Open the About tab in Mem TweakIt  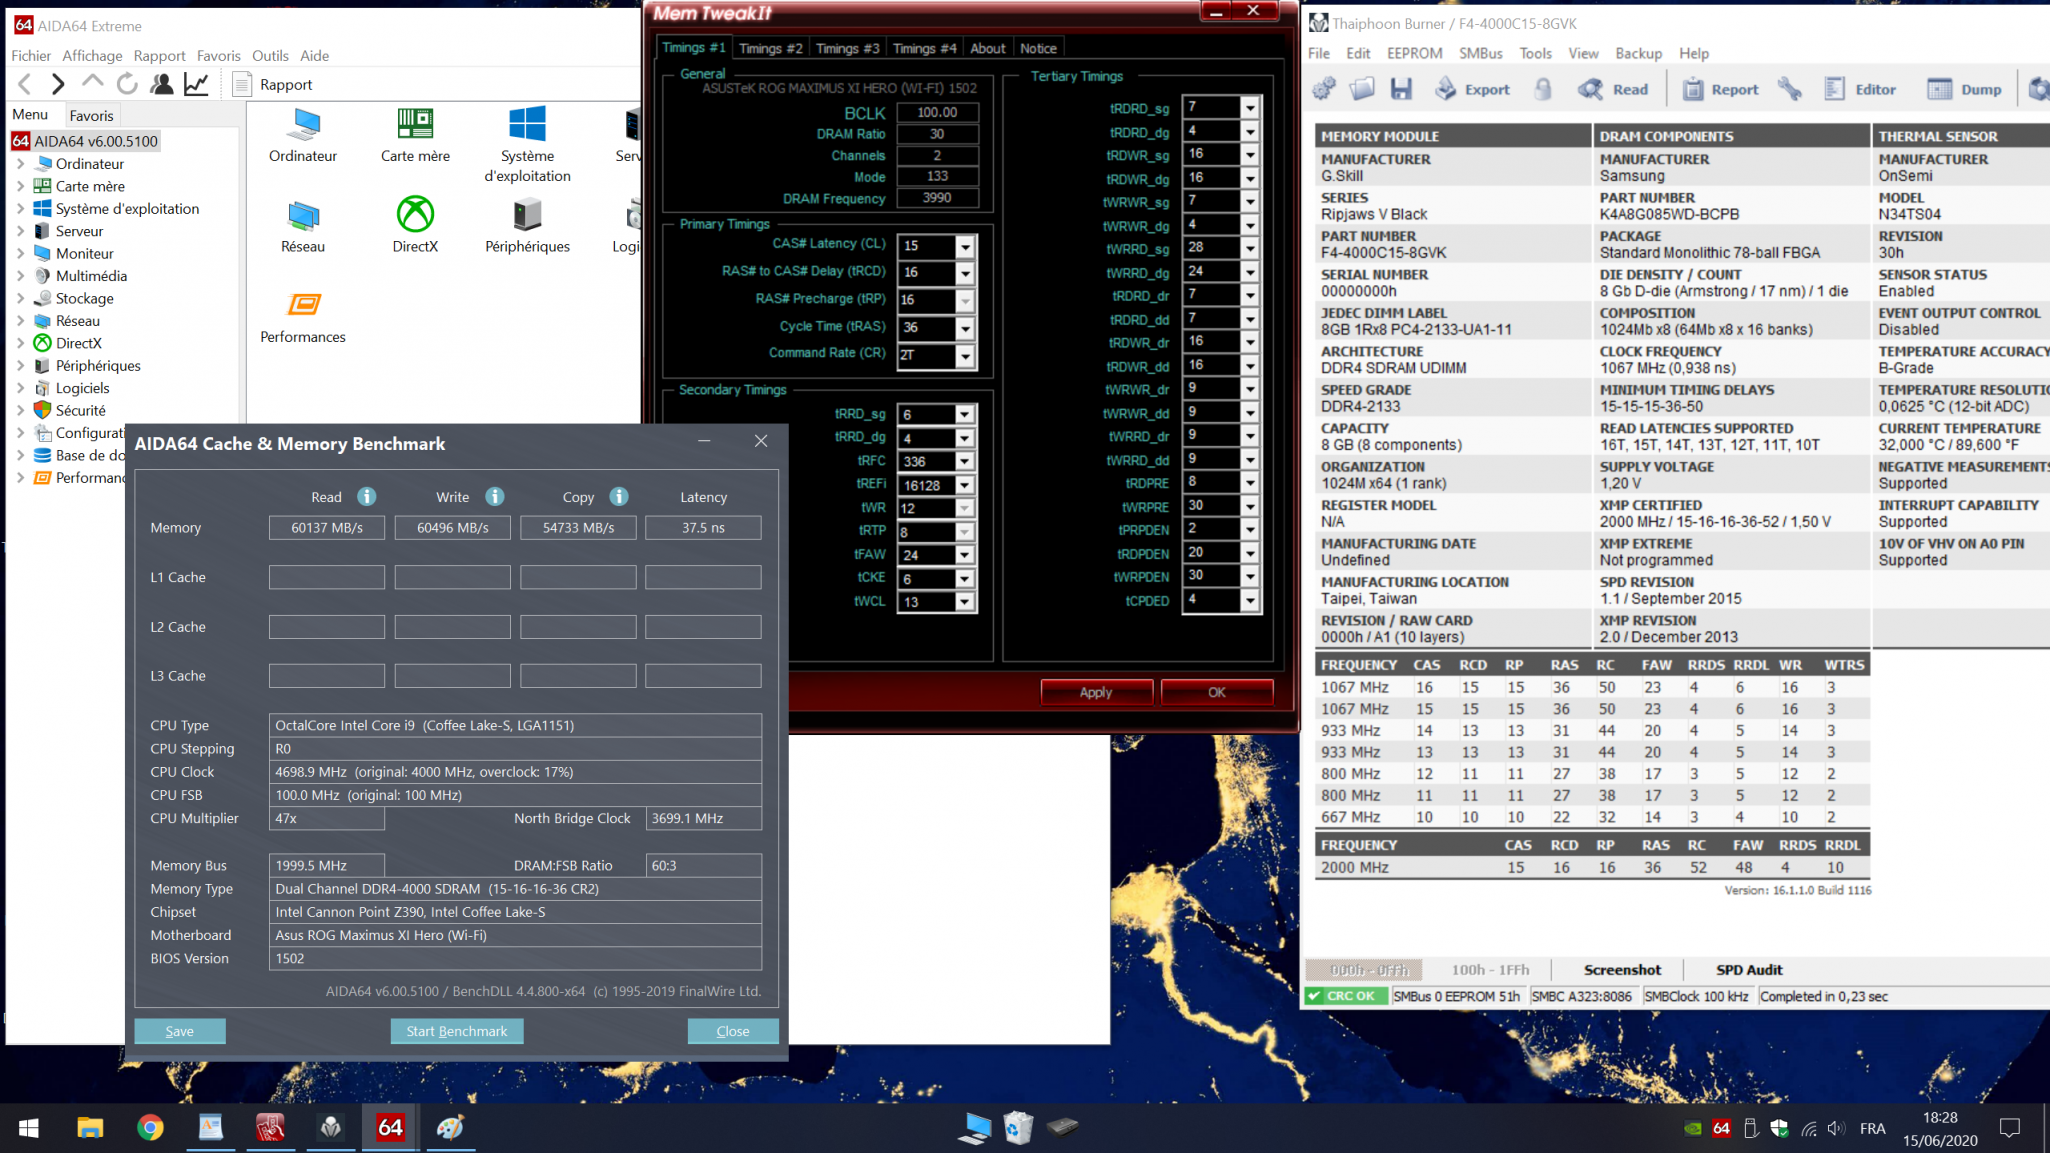tap(988, 48)
